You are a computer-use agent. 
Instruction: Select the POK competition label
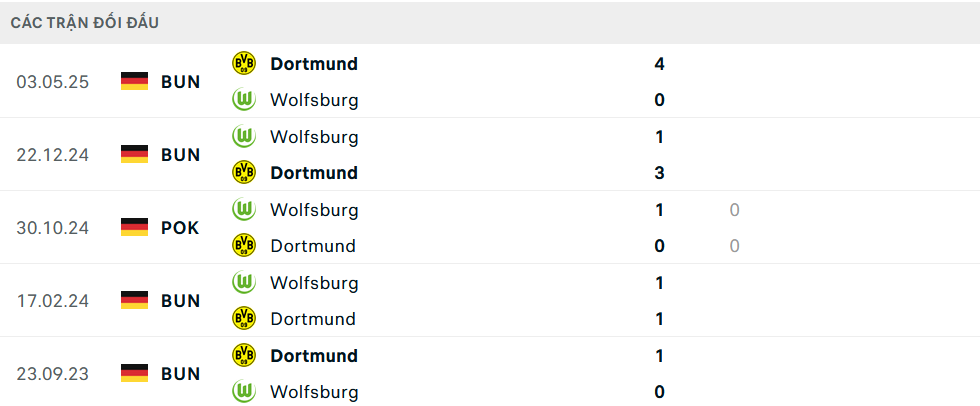click(x=180, y=228)
